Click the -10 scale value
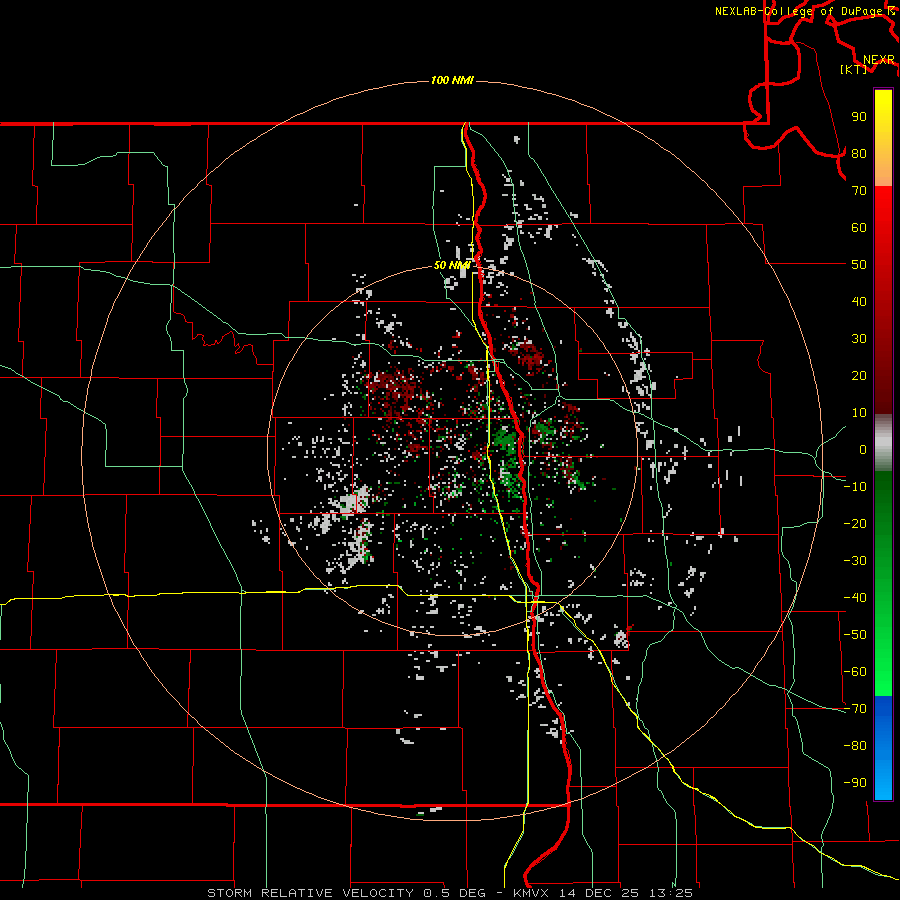This screenshot has width=900, height=900. pyautogui.click(x=855, y=487)
